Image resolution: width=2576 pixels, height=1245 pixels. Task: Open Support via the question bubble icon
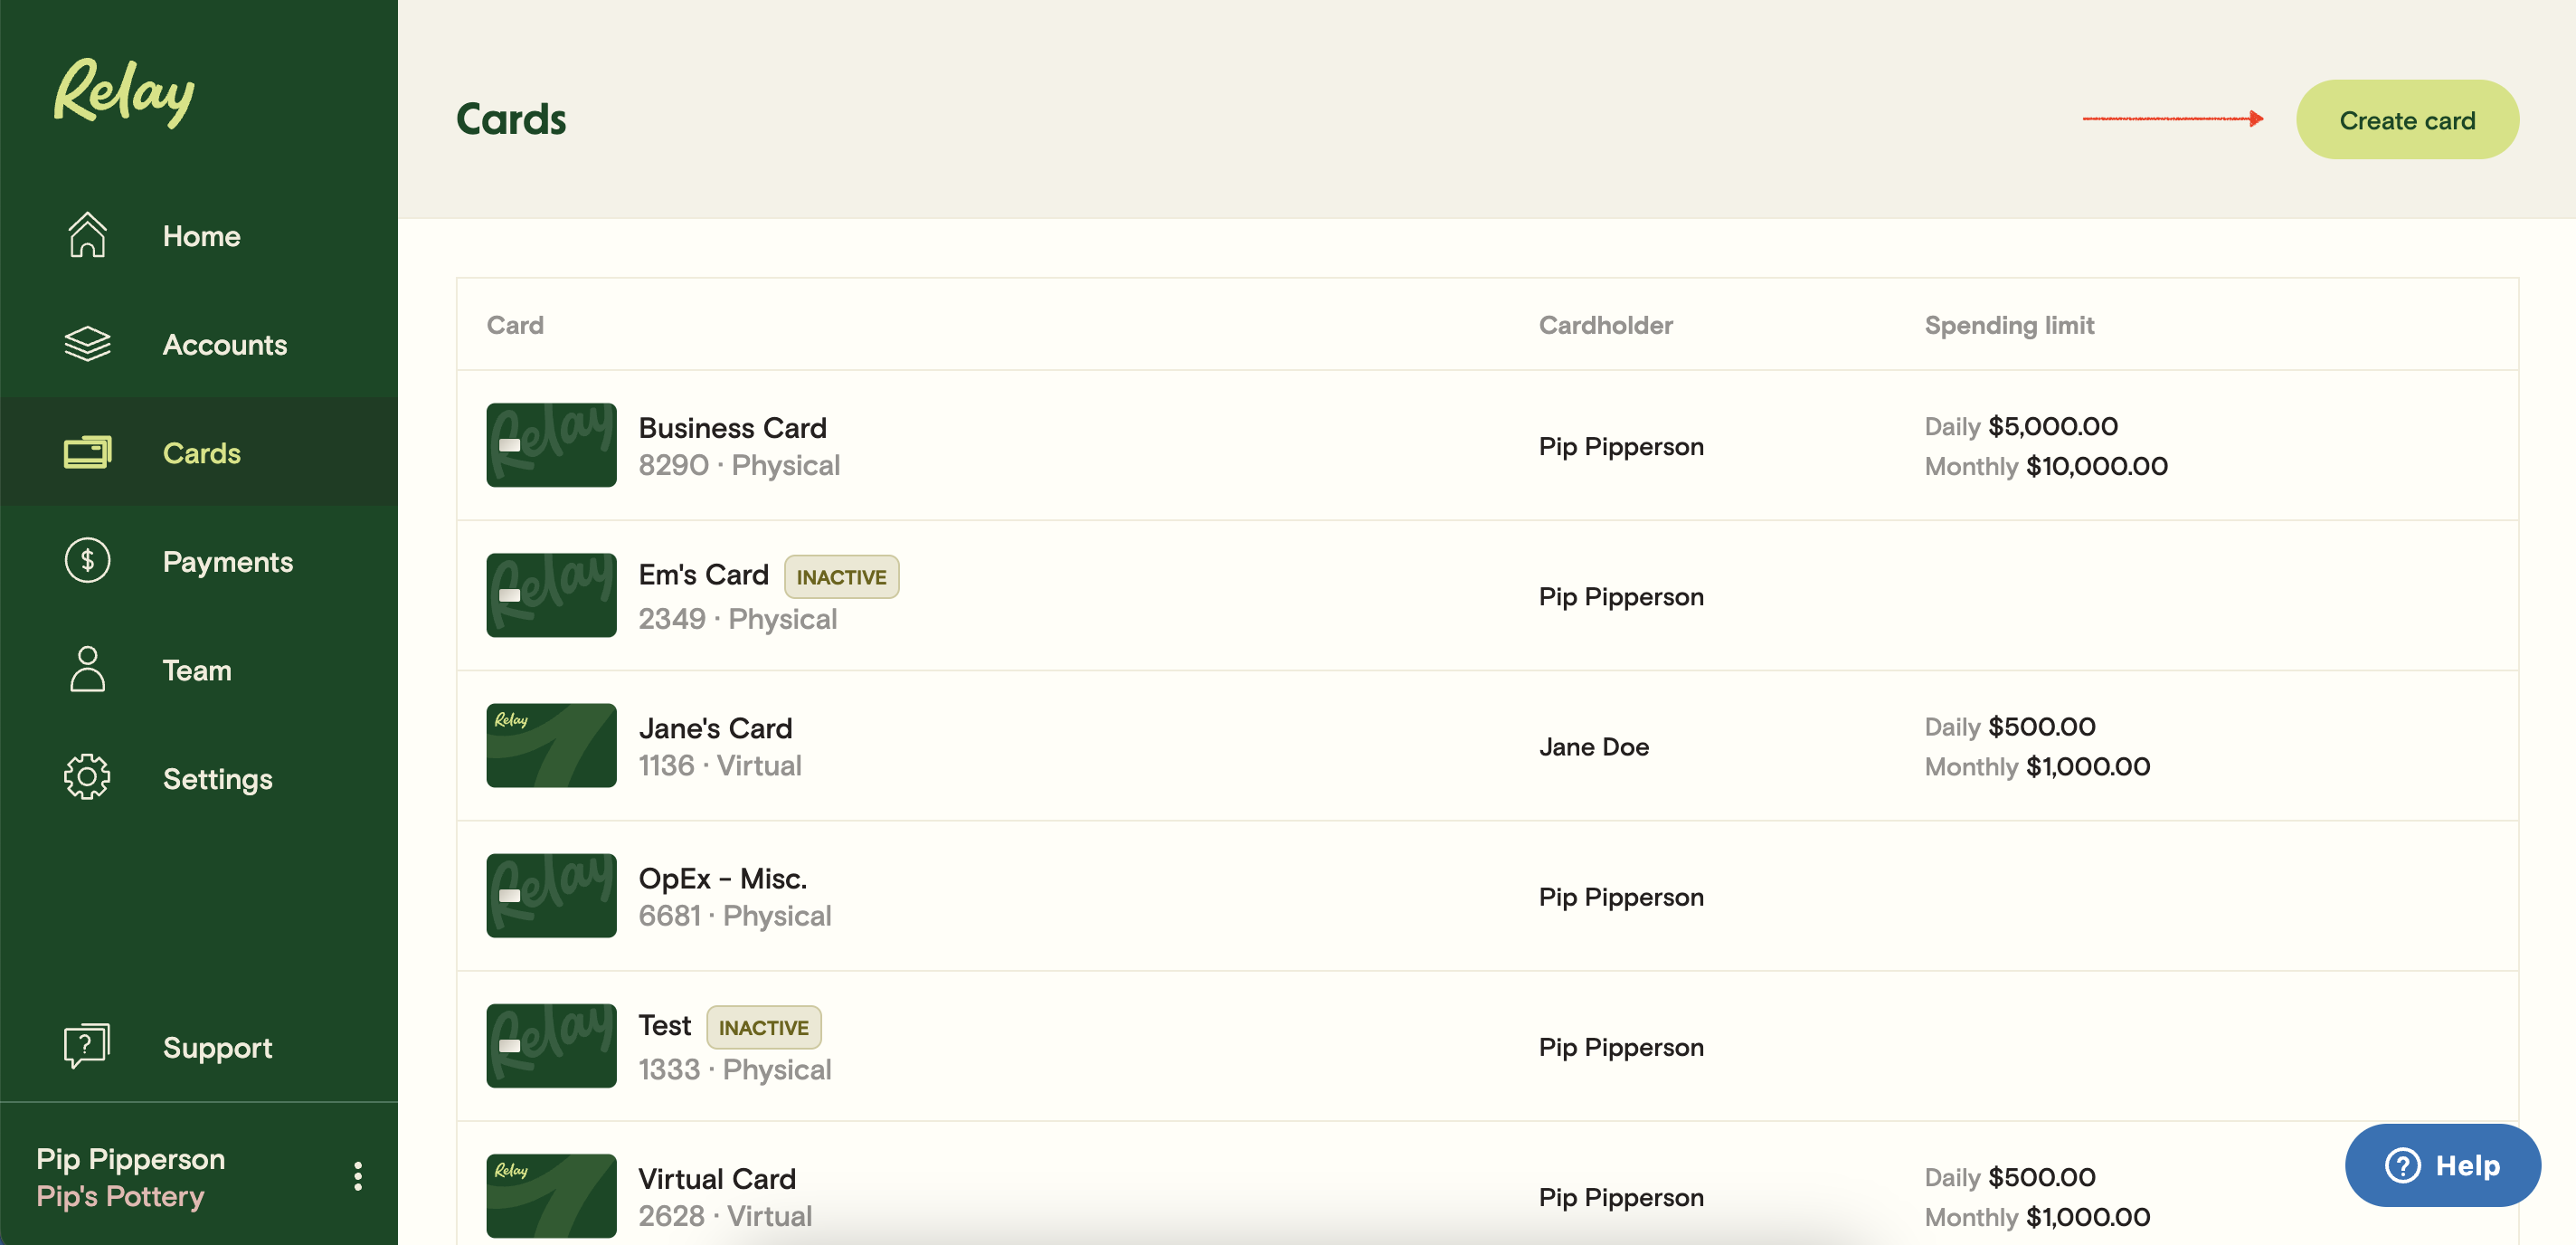(x=86, y=1046)
